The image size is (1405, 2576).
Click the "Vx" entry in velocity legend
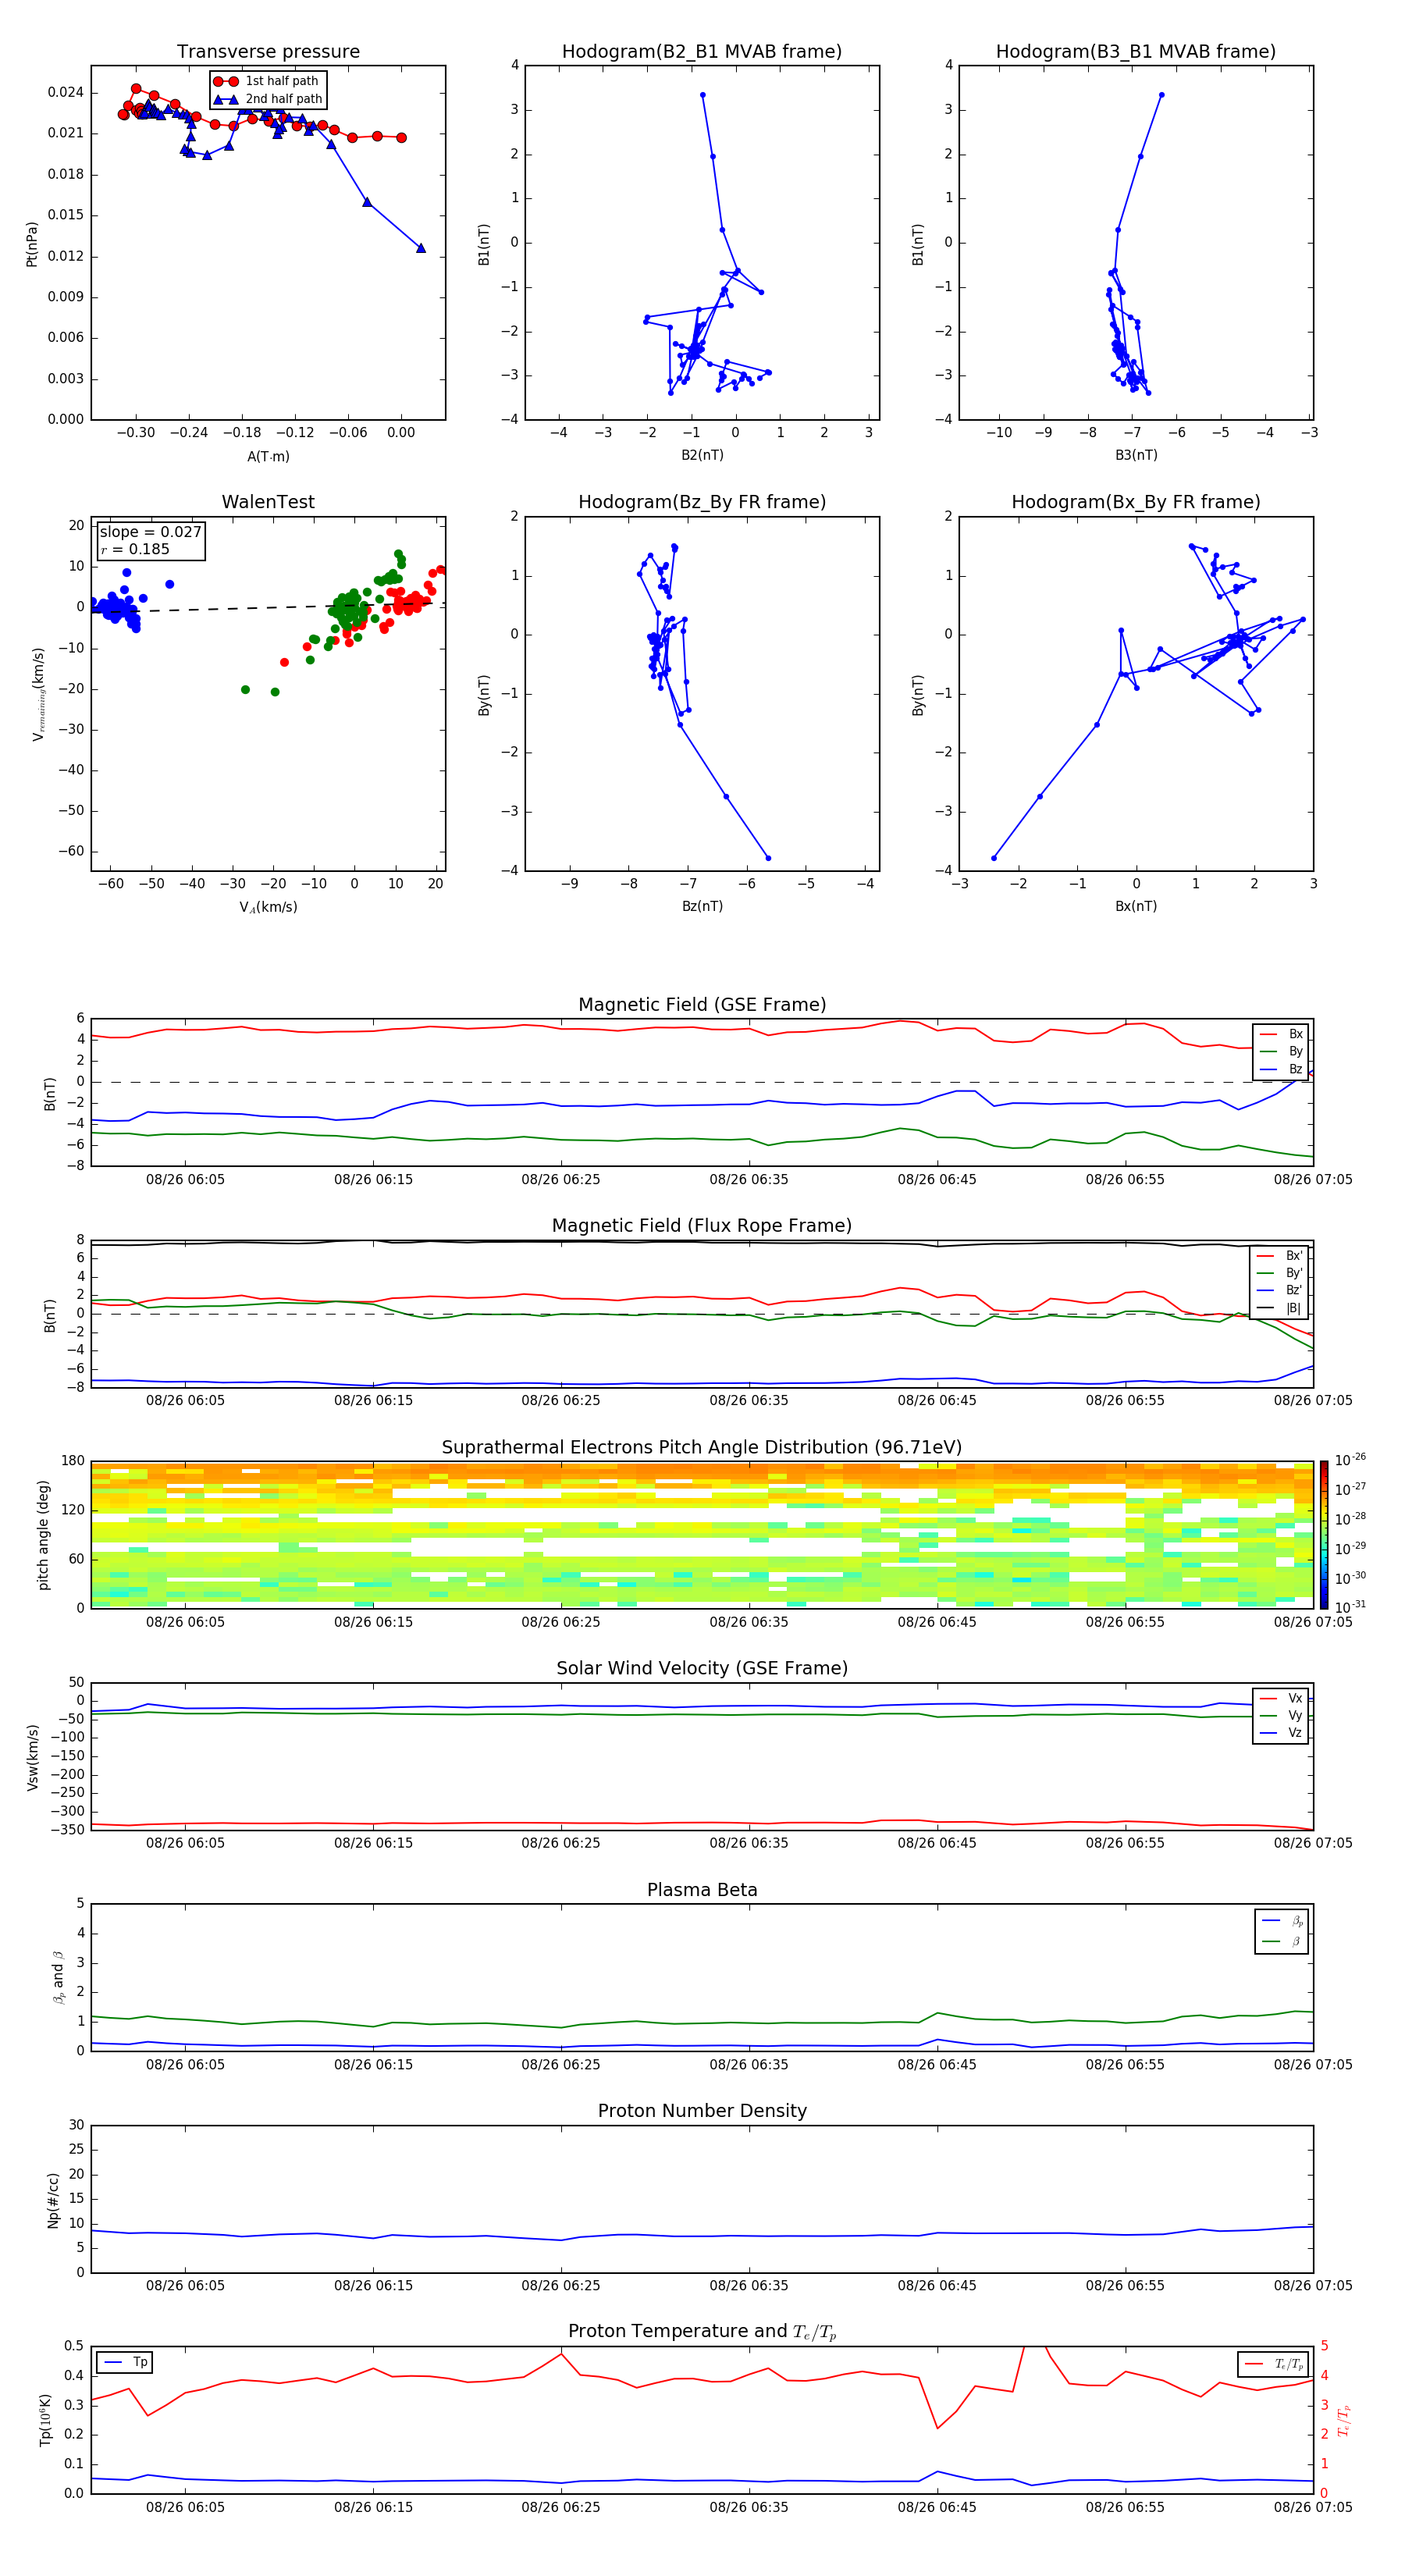(1281, 1698)
